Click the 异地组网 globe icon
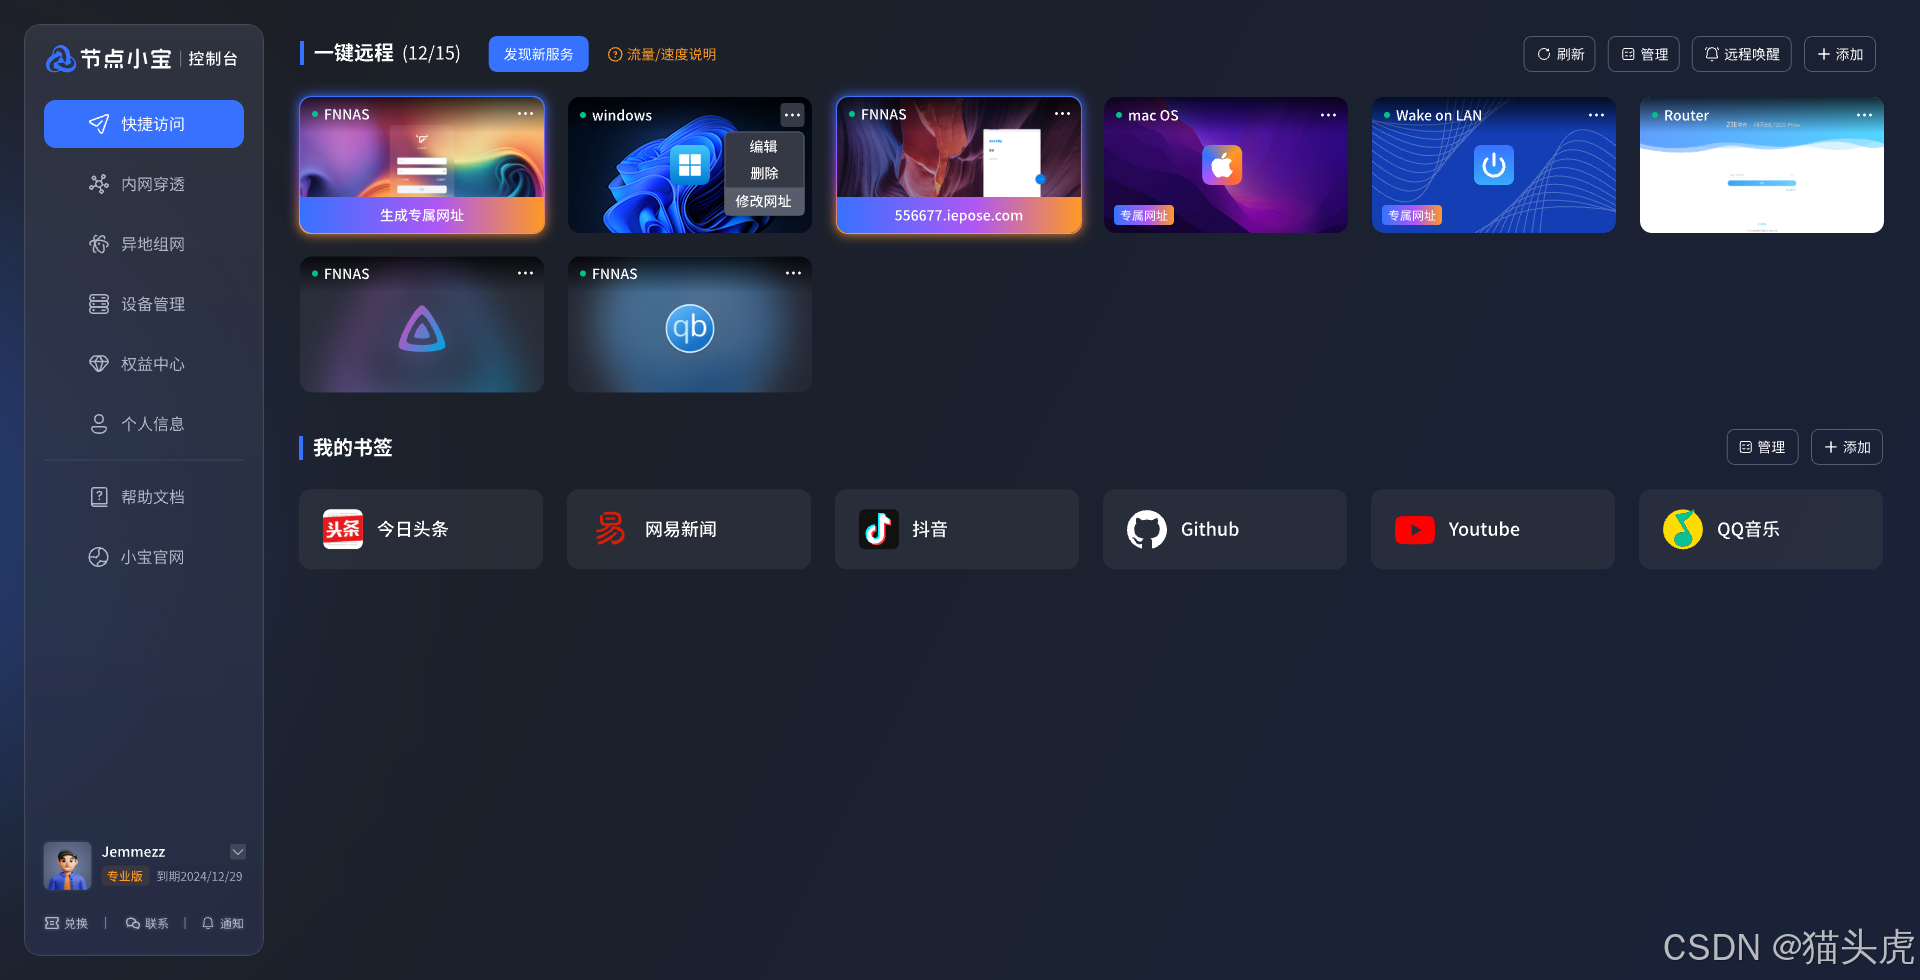Viewport: 1920px width, 980px height. 99,244
